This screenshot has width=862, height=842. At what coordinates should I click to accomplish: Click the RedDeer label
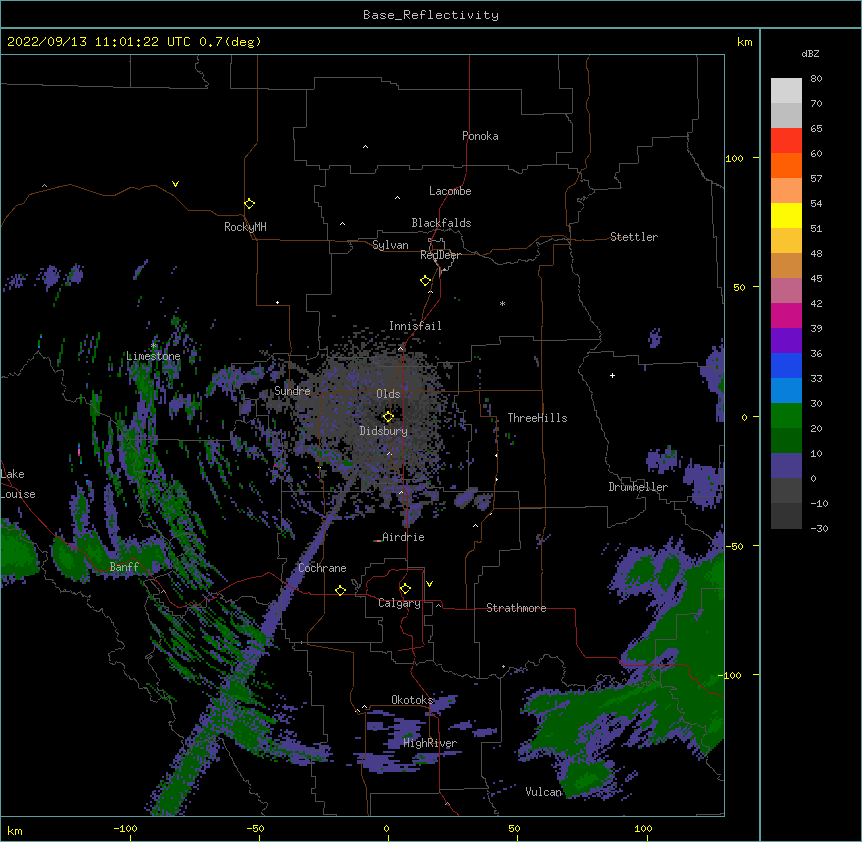coord(440,255)
